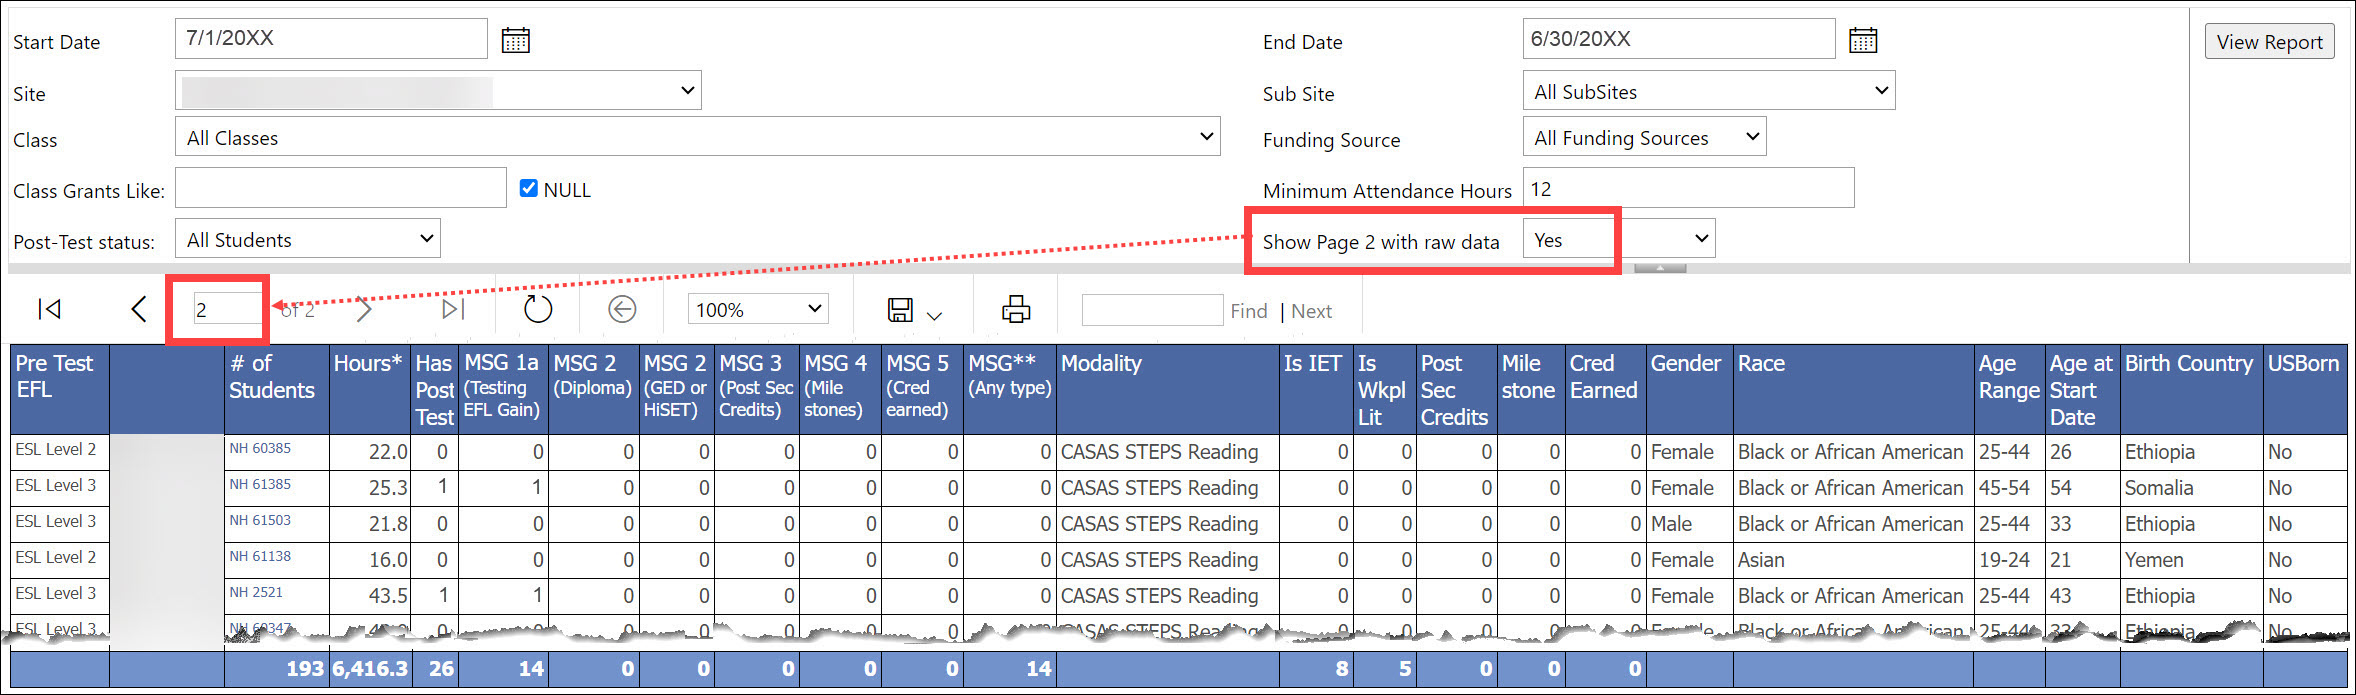The image size is (2356, 695).
Task: Open the Start Date calendar picker
Action: 515,40
